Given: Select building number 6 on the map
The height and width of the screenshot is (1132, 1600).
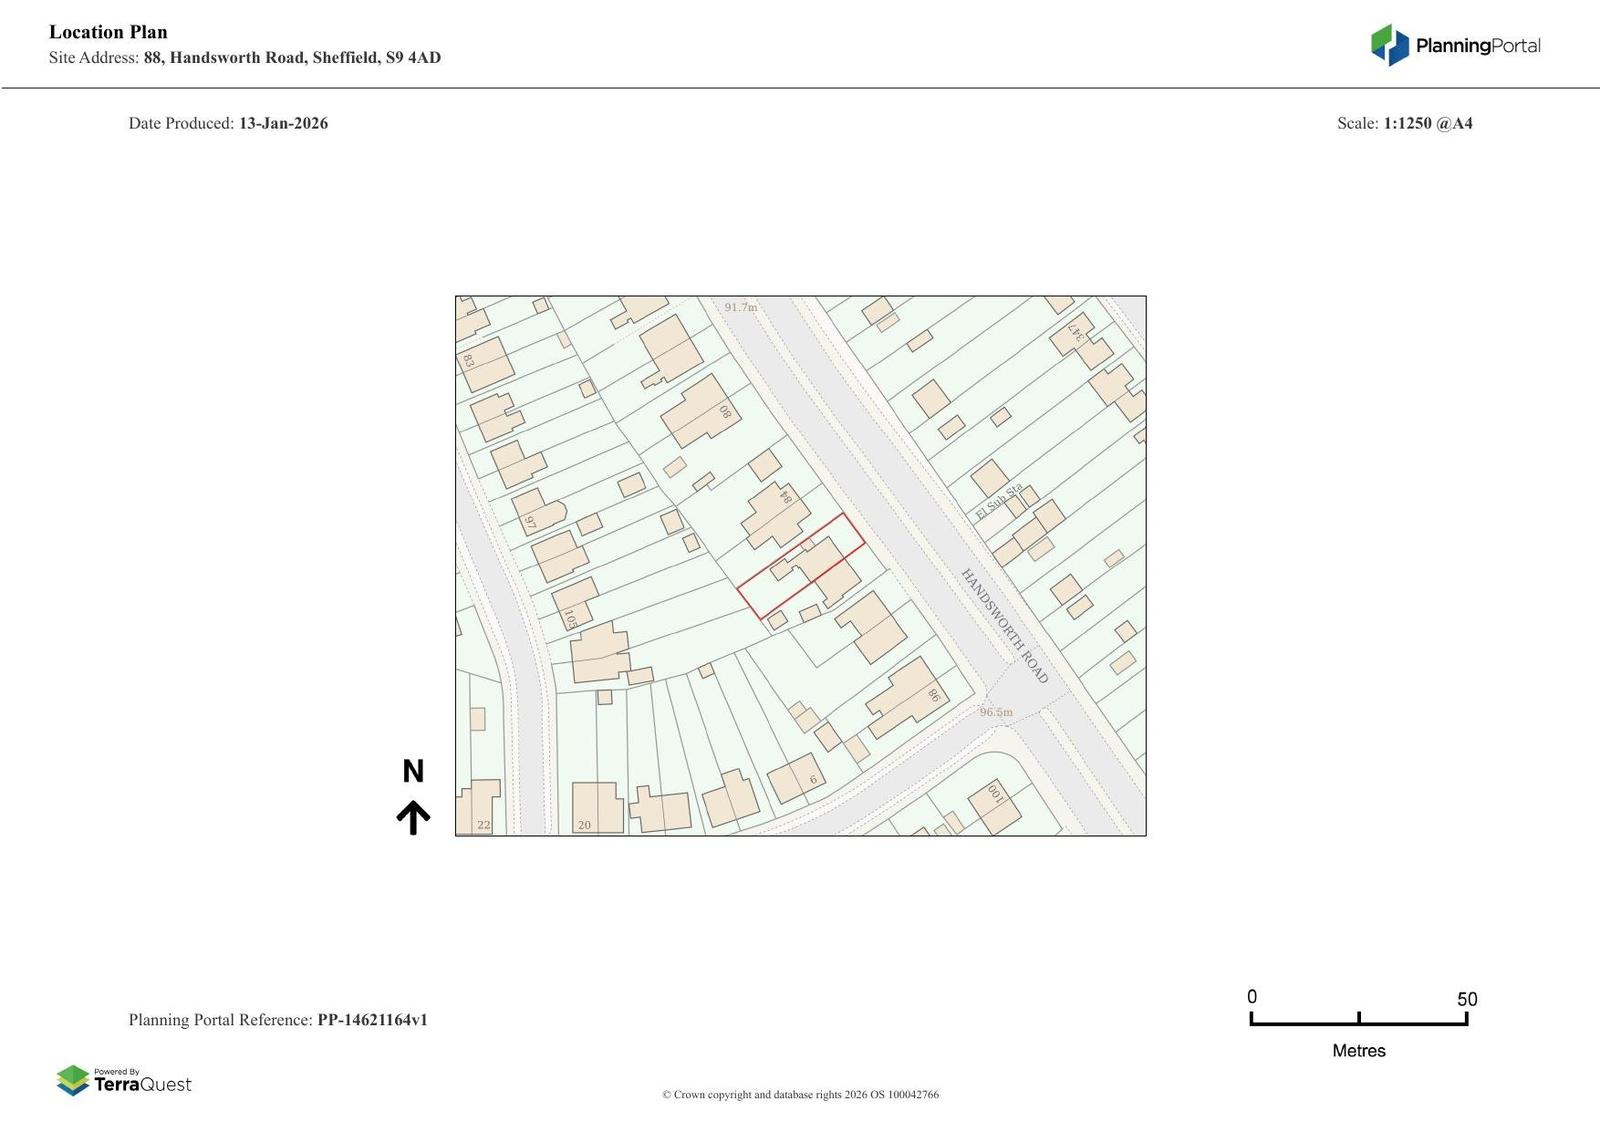Looking at the screenshot, I should pyautogui.click(x=796, y=778).
